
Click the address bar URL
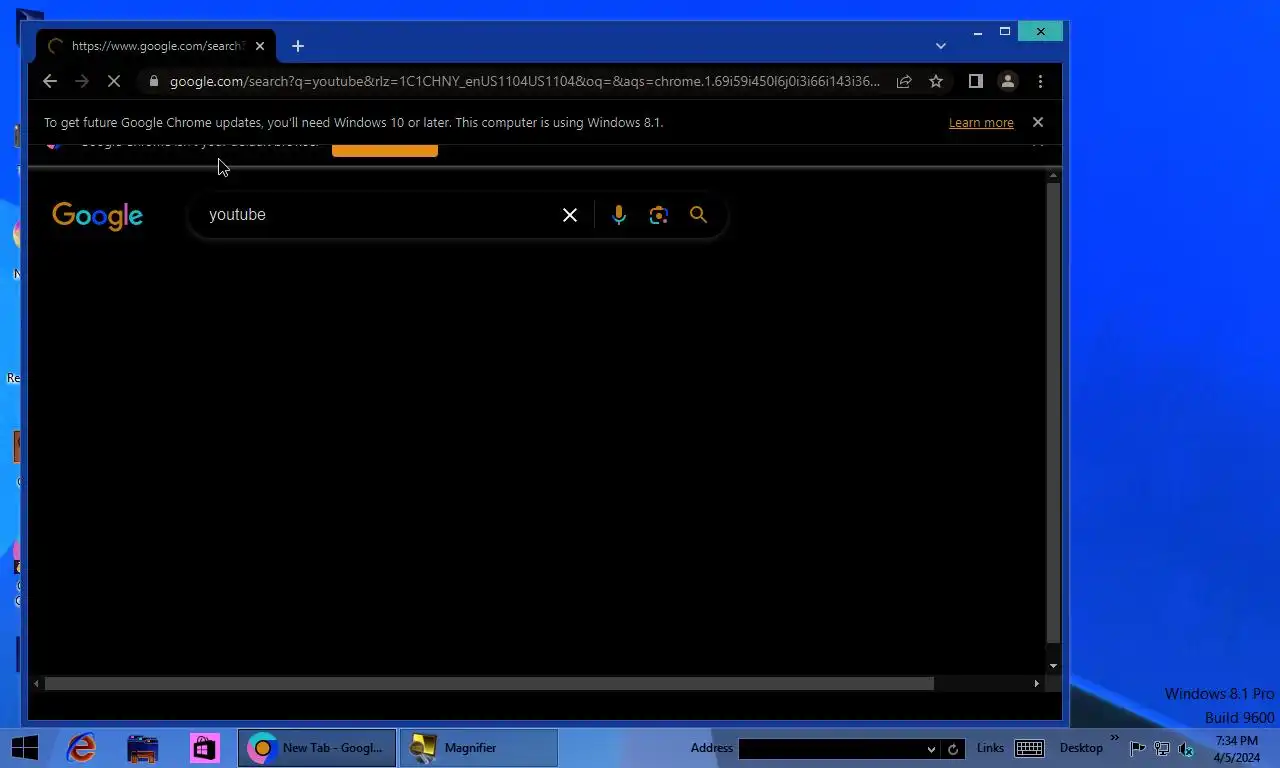point(525,81)
